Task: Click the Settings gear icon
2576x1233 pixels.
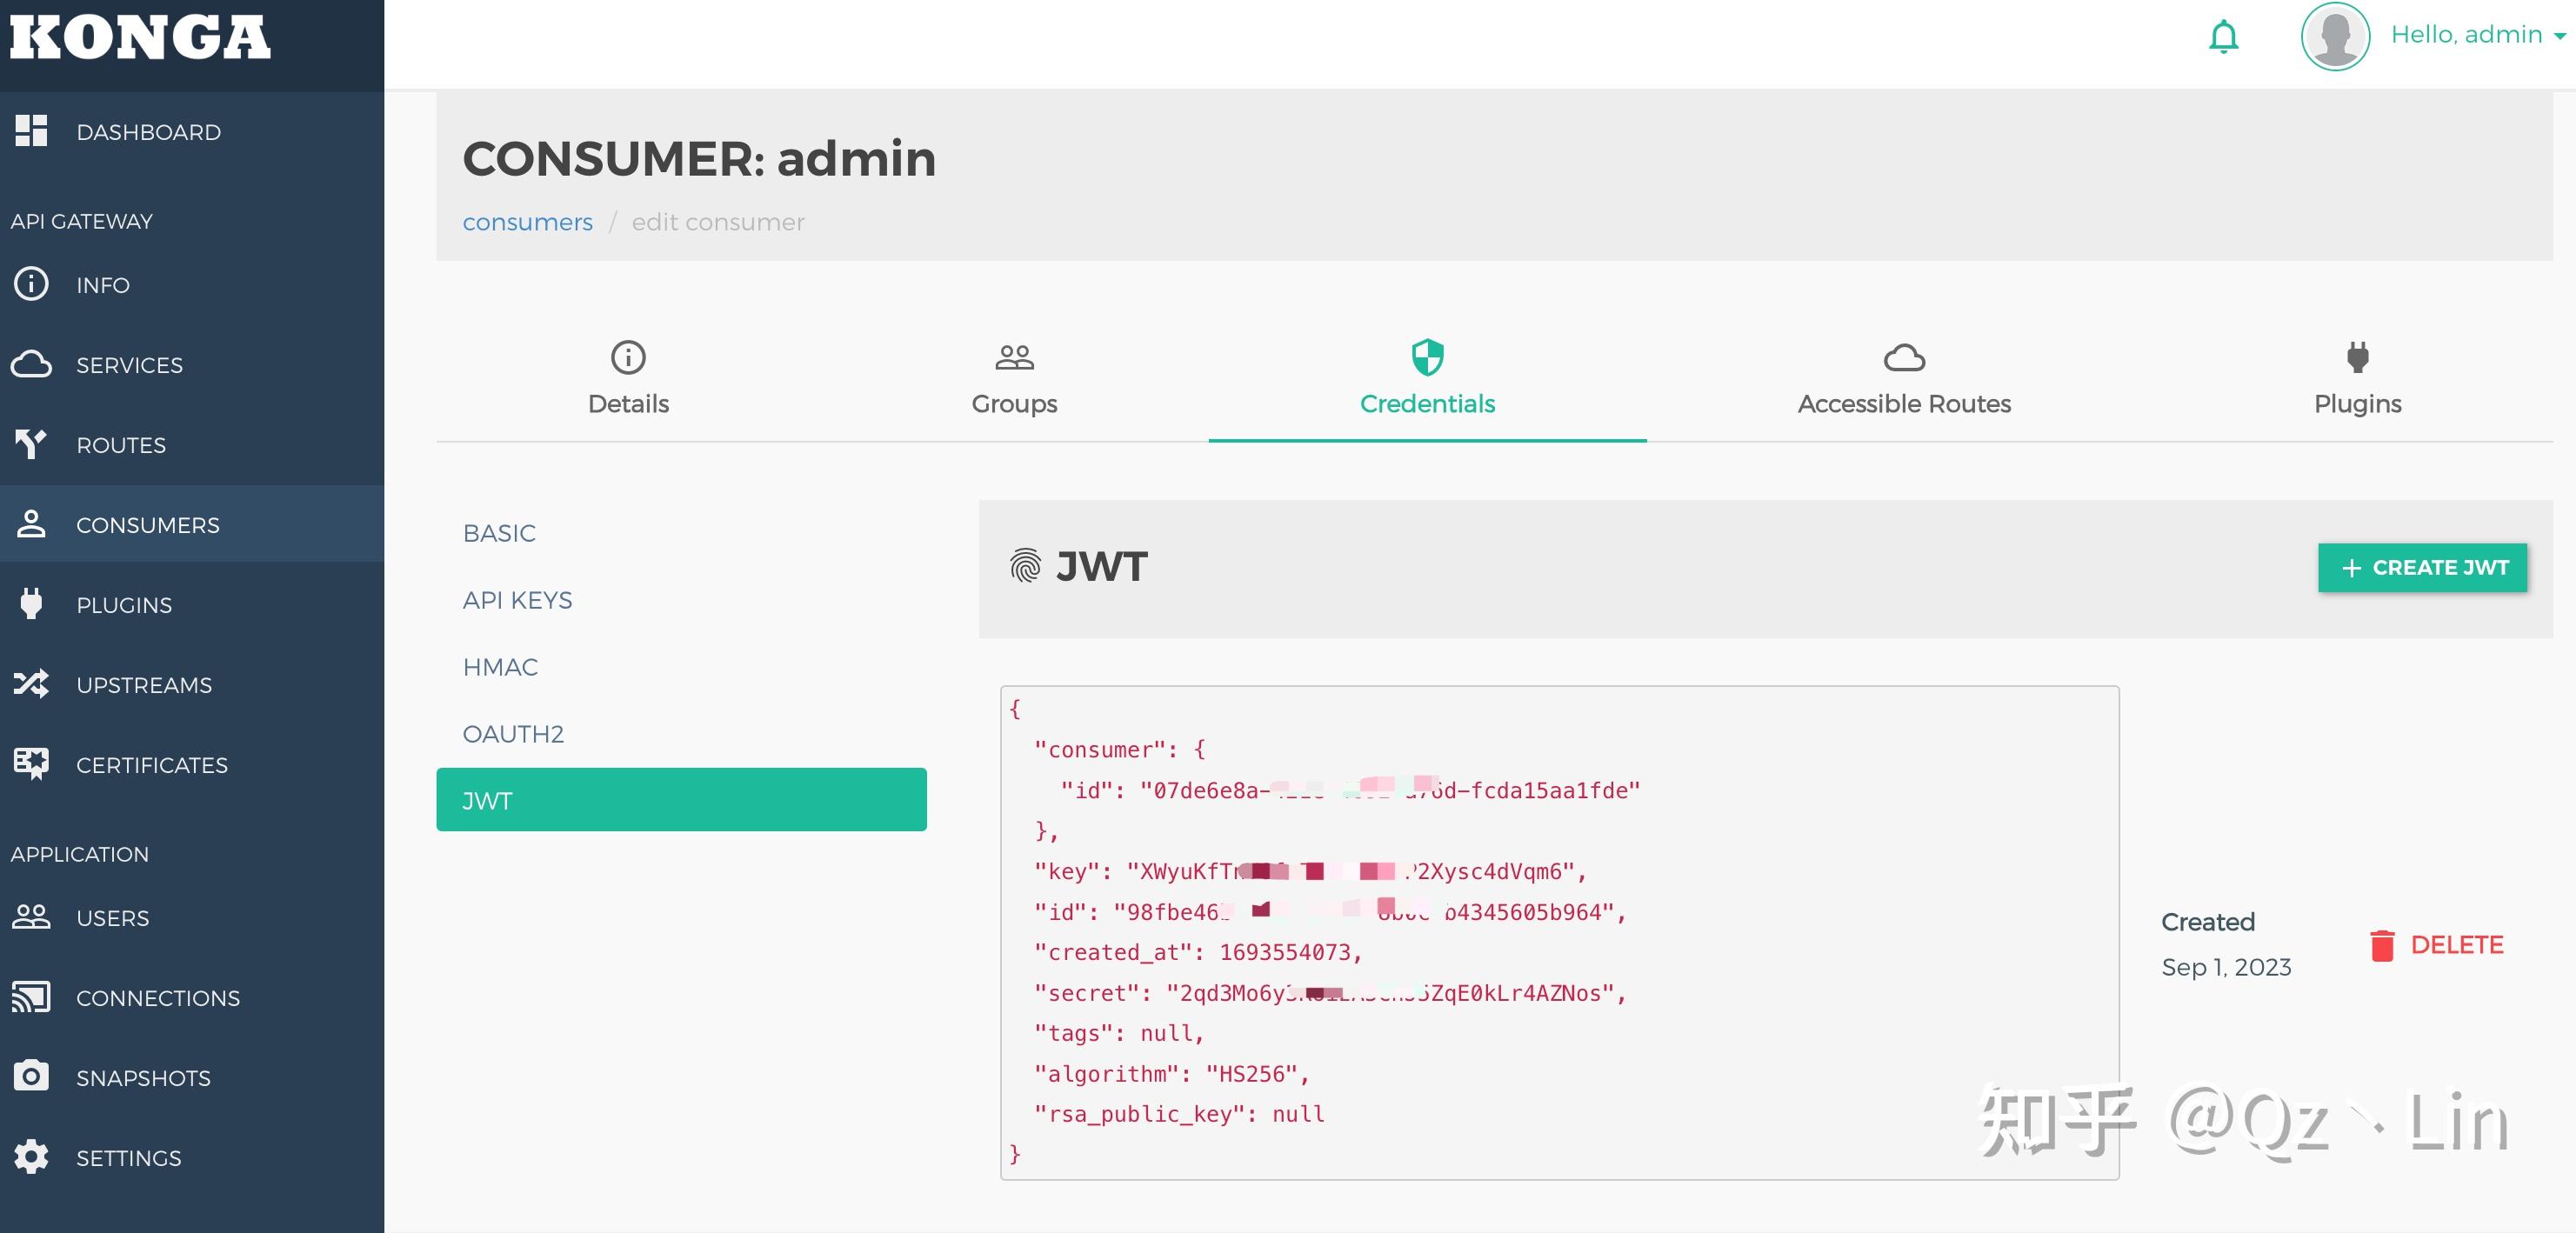Action: click(31, 1156)
